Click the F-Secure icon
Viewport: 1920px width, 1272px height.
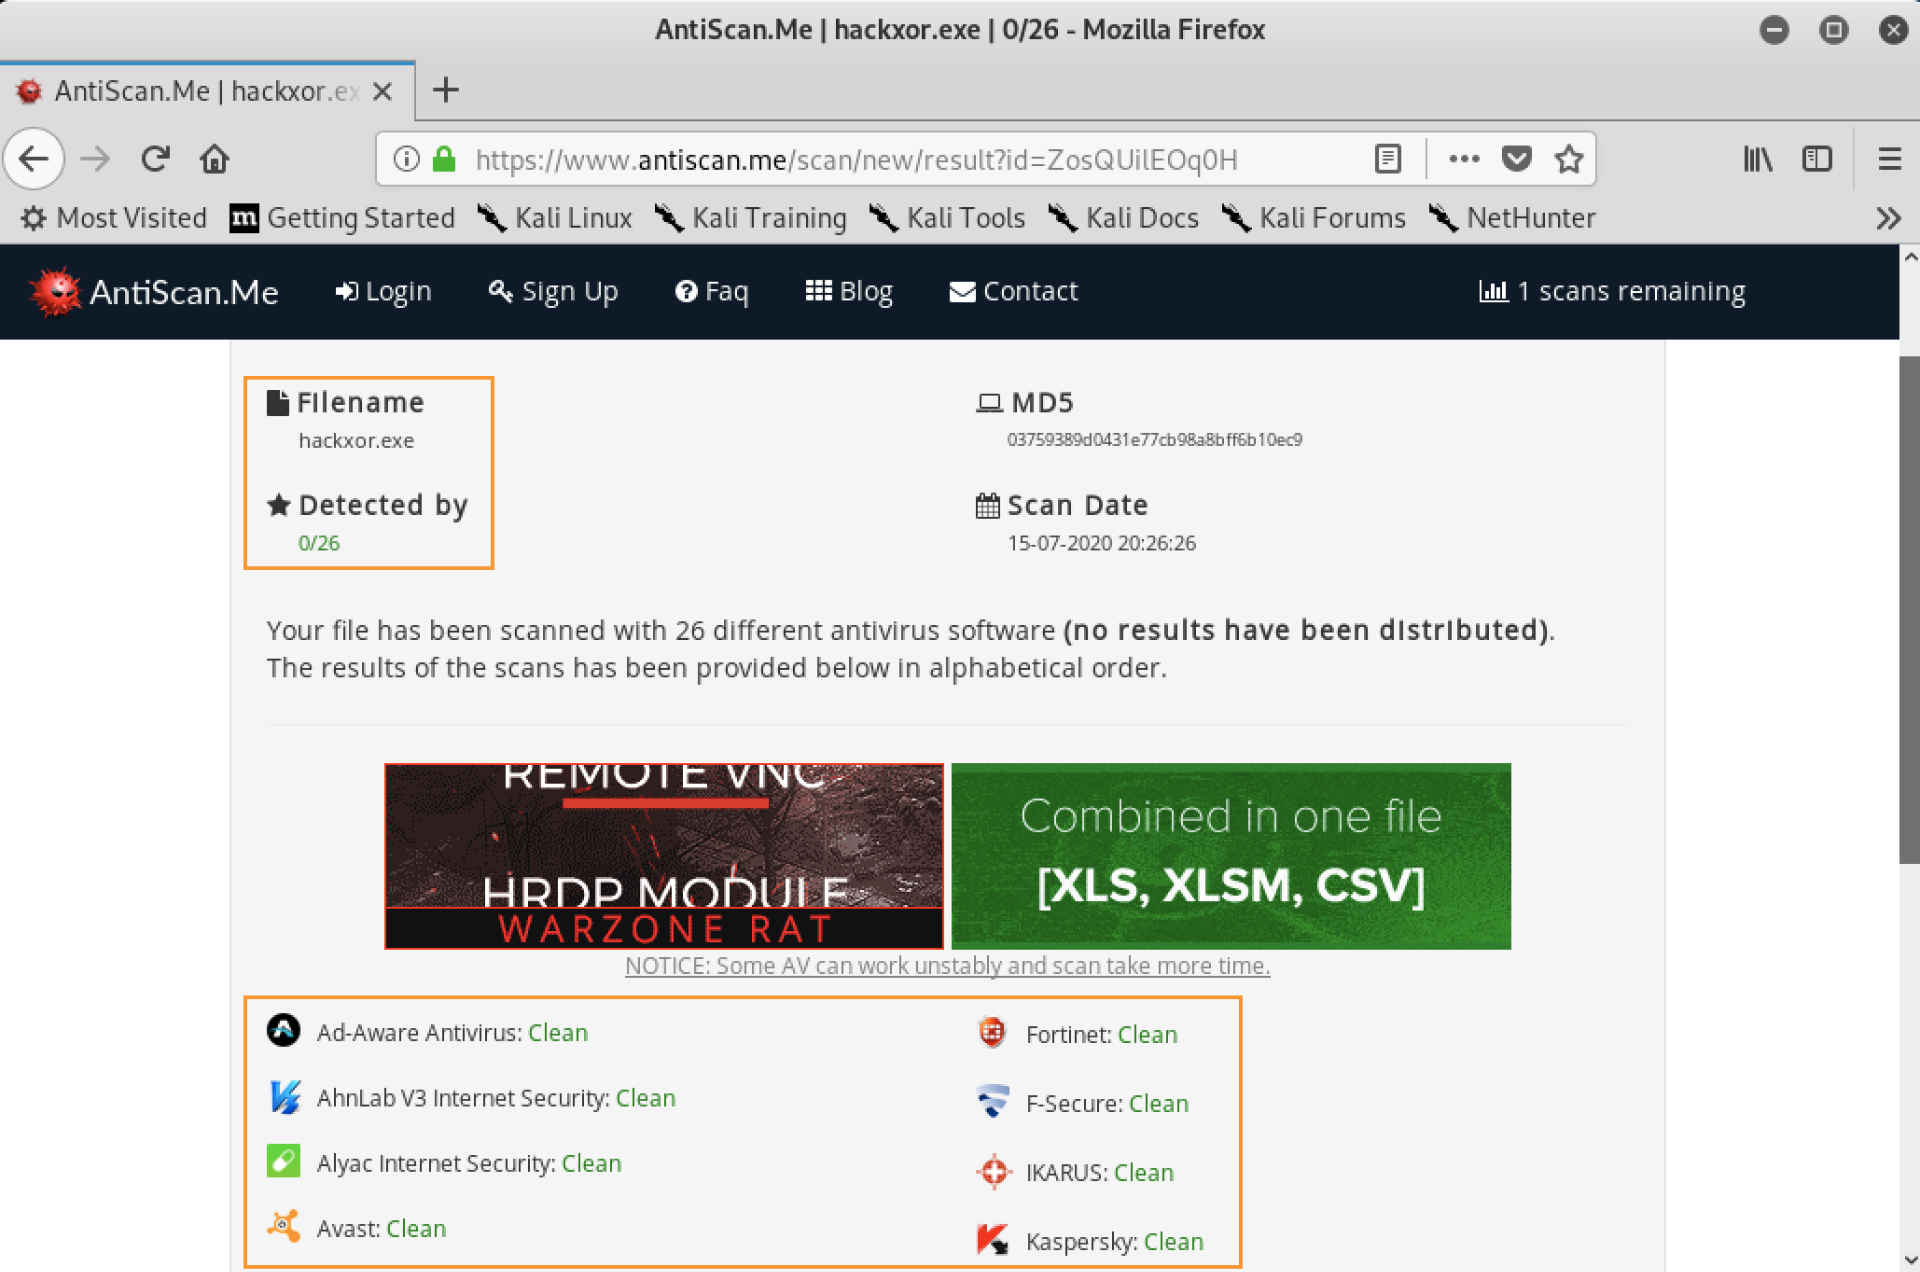[x=992, y=1101]
